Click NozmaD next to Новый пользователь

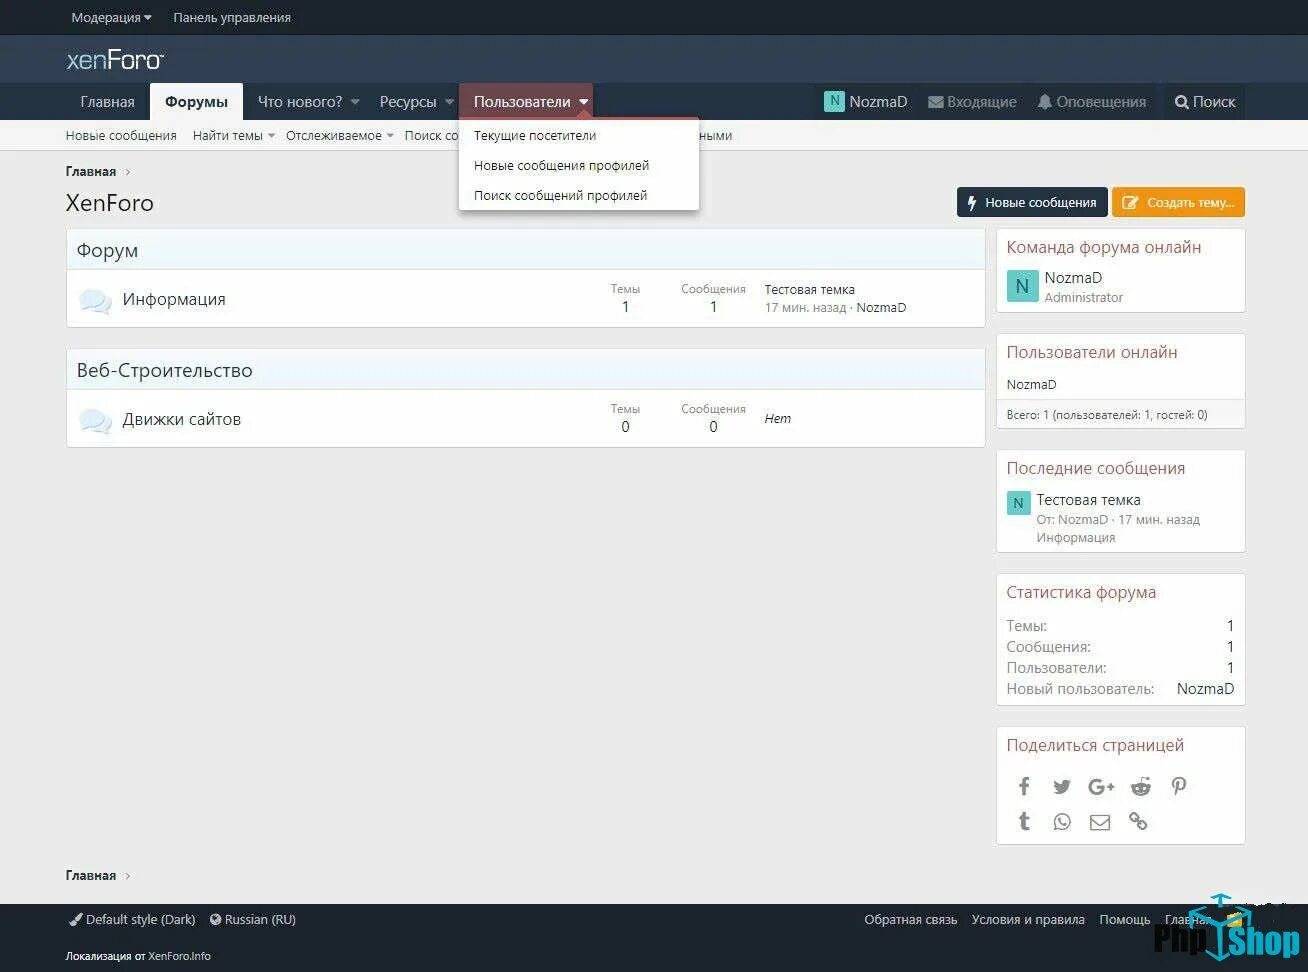[x=1205, y=689]
